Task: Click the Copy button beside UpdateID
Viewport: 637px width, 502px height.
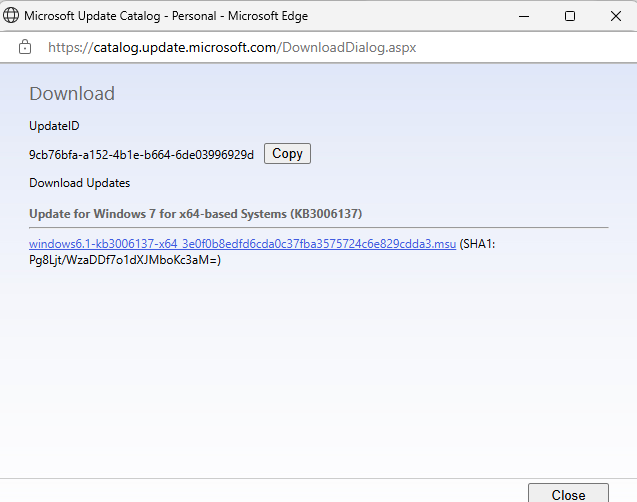Action: pyautogui.click(x=287, y=154)
